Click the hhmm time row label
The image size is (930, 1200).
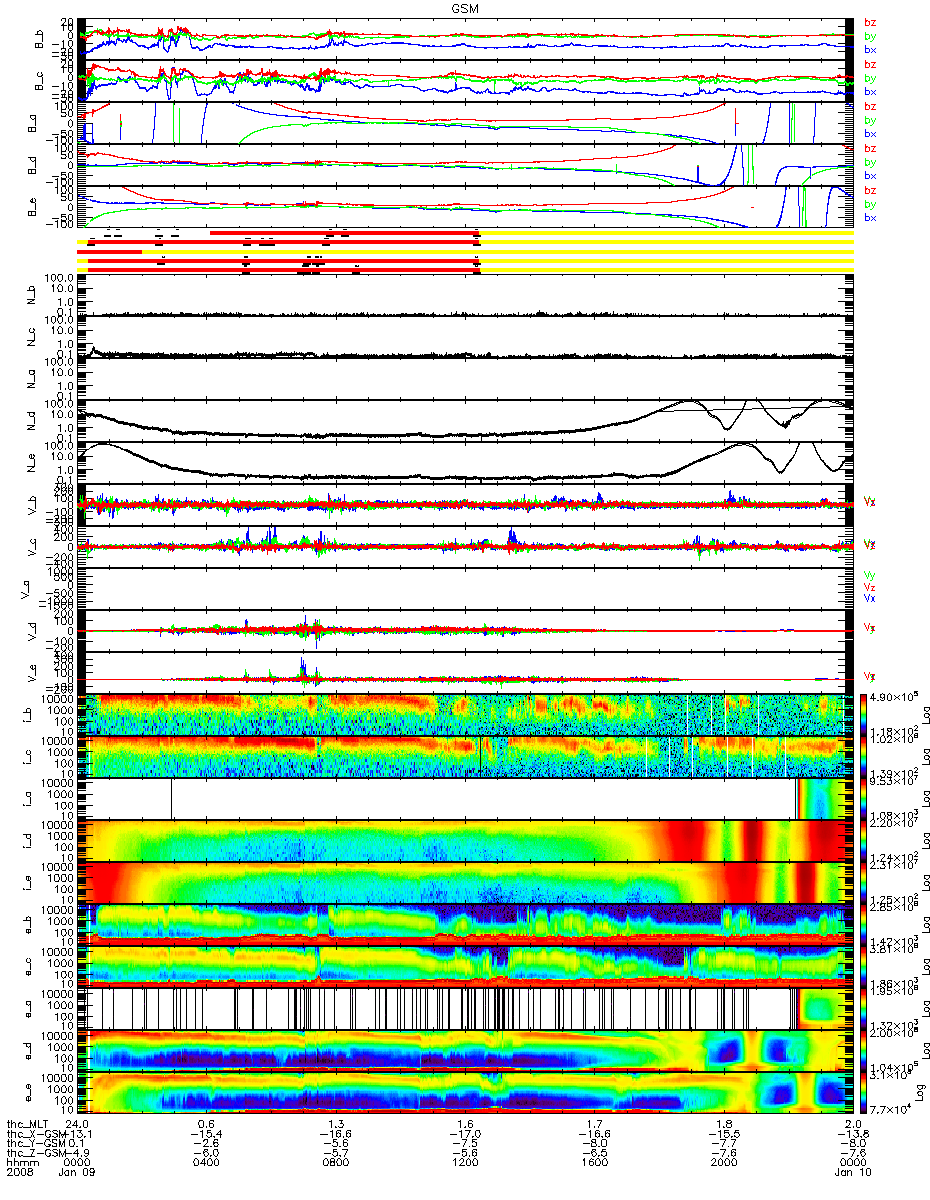pos(21,1163)
